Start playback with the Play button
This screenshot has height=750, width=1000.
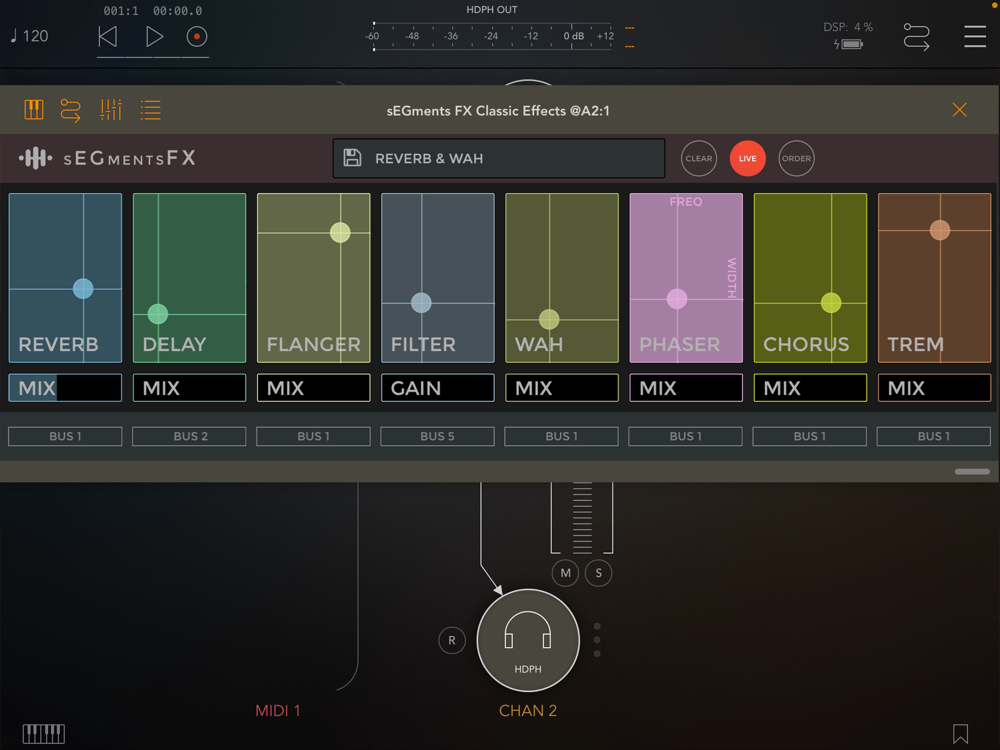tap(154, 37)
